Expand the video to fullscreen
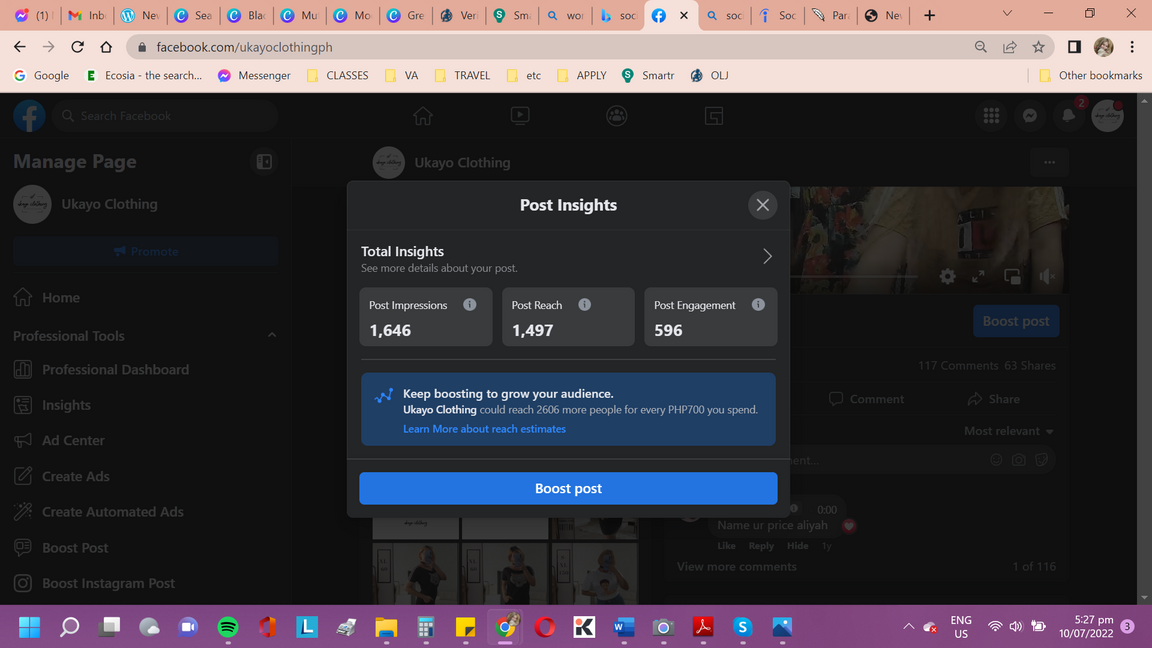 point(979,276)
